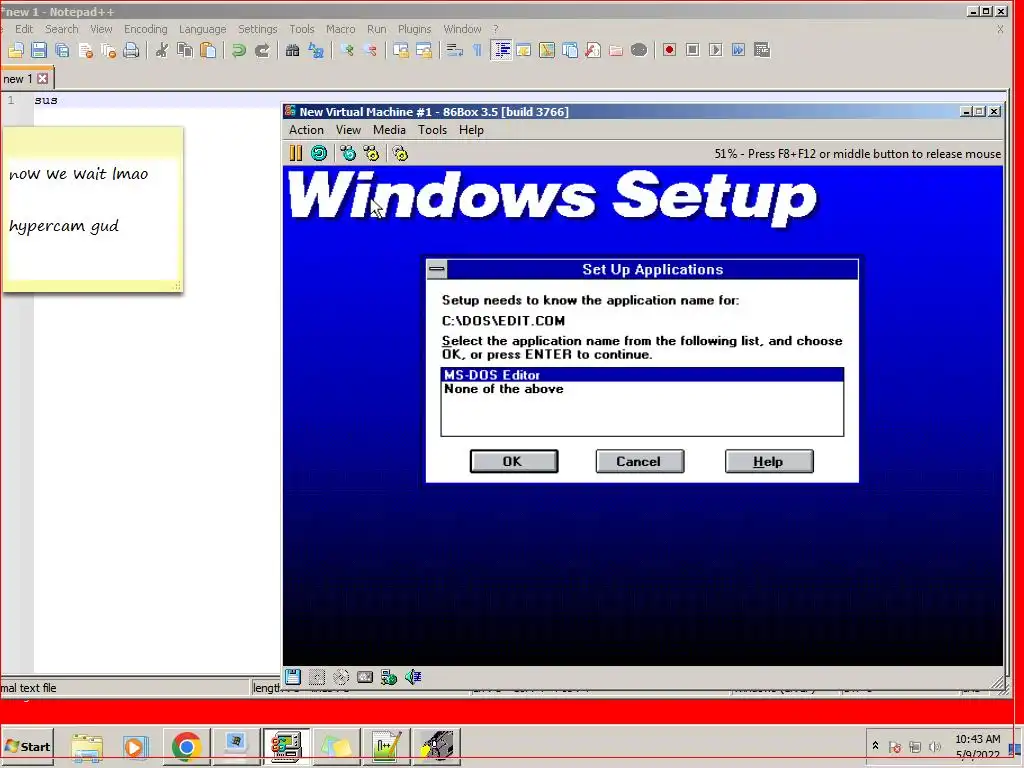The width and height of the screenshot is (1024, 768).
Task: Click sticky note text 'now we wait lmao'
Action: [78, 174]
